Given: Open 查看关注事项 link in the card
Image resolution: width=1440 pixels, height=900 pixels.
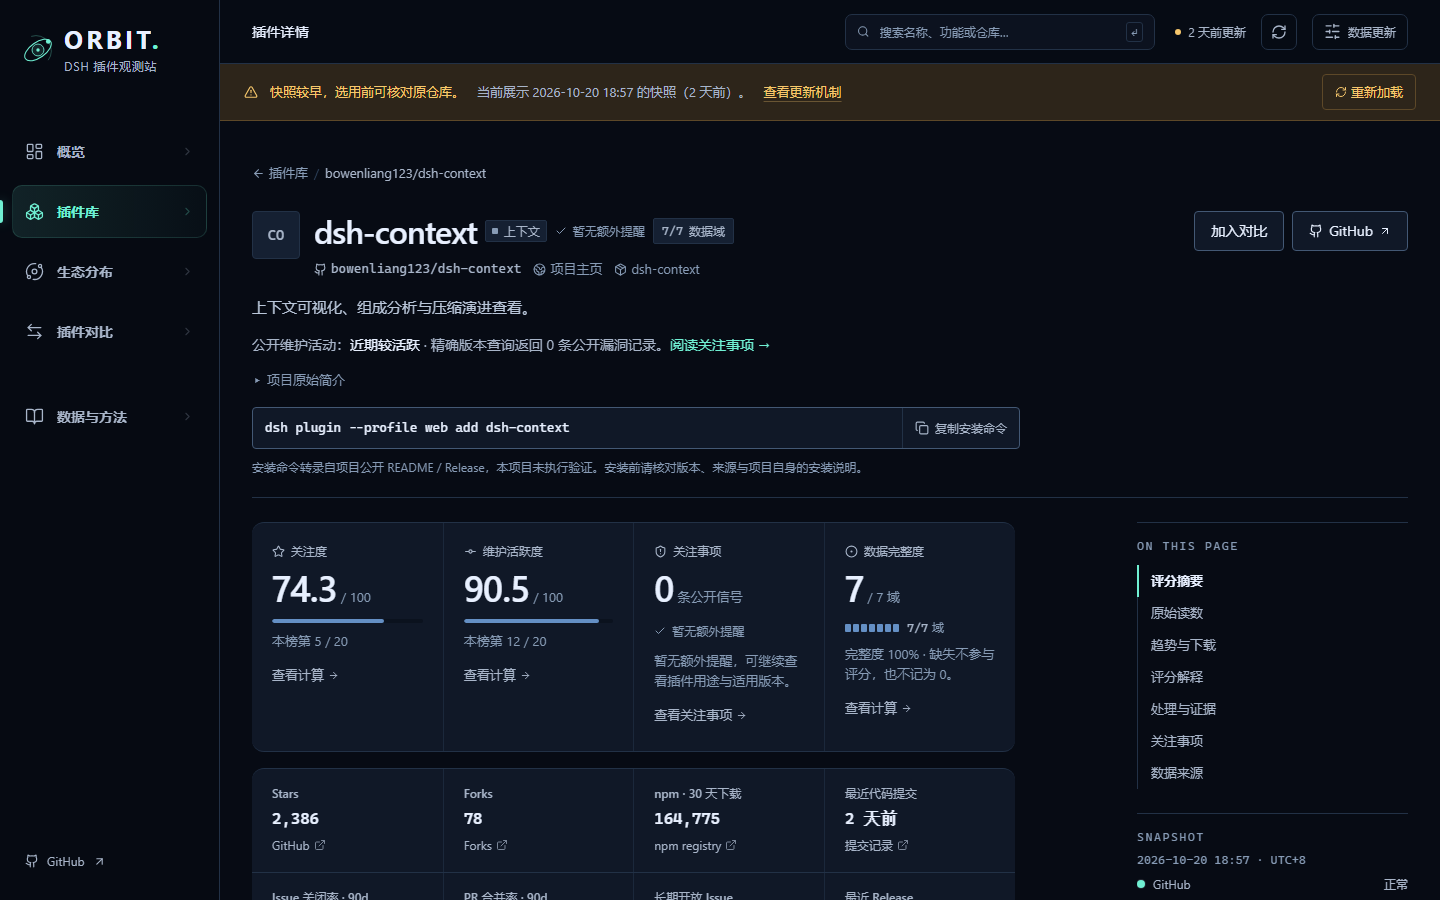Looking at the screenshot, I should click(700, 715).
